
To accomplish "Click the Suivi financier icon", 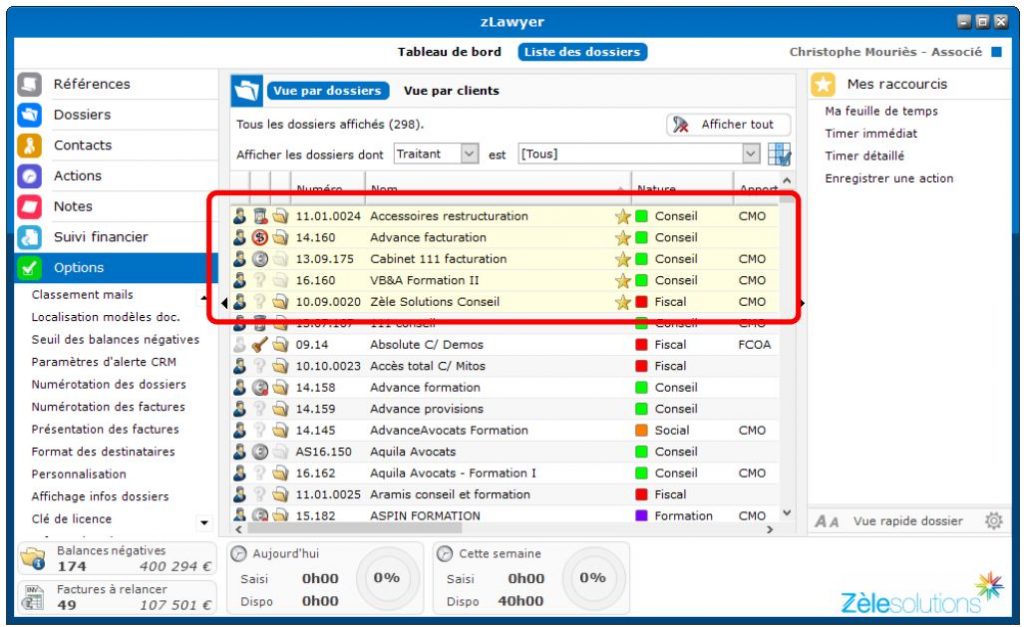I will 29,237.
